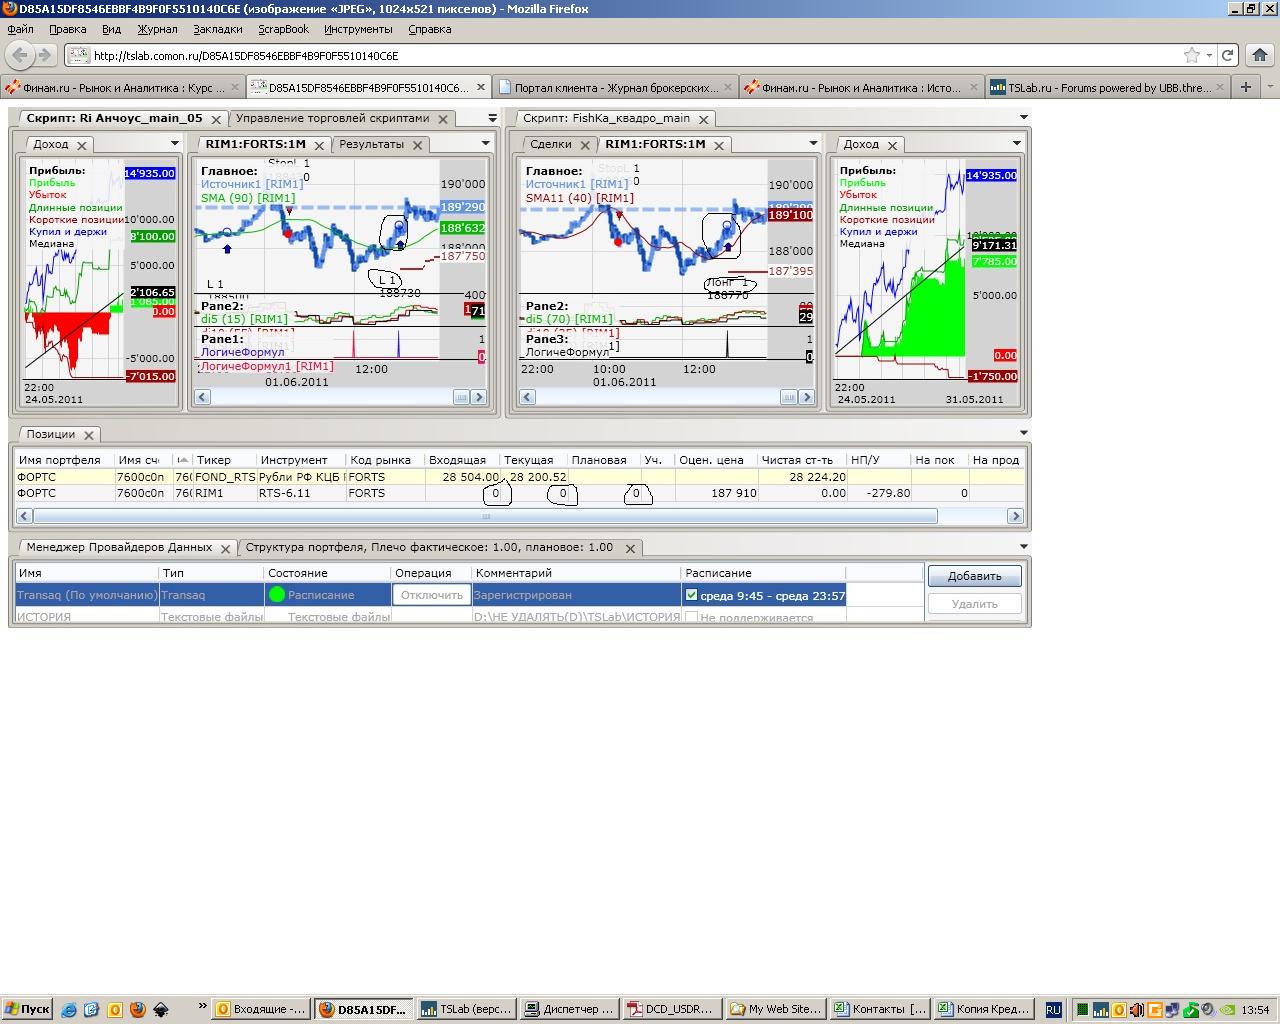1280x1024 pixels.
Task: Click the browser Back arrow button
Action: [21, 56]
